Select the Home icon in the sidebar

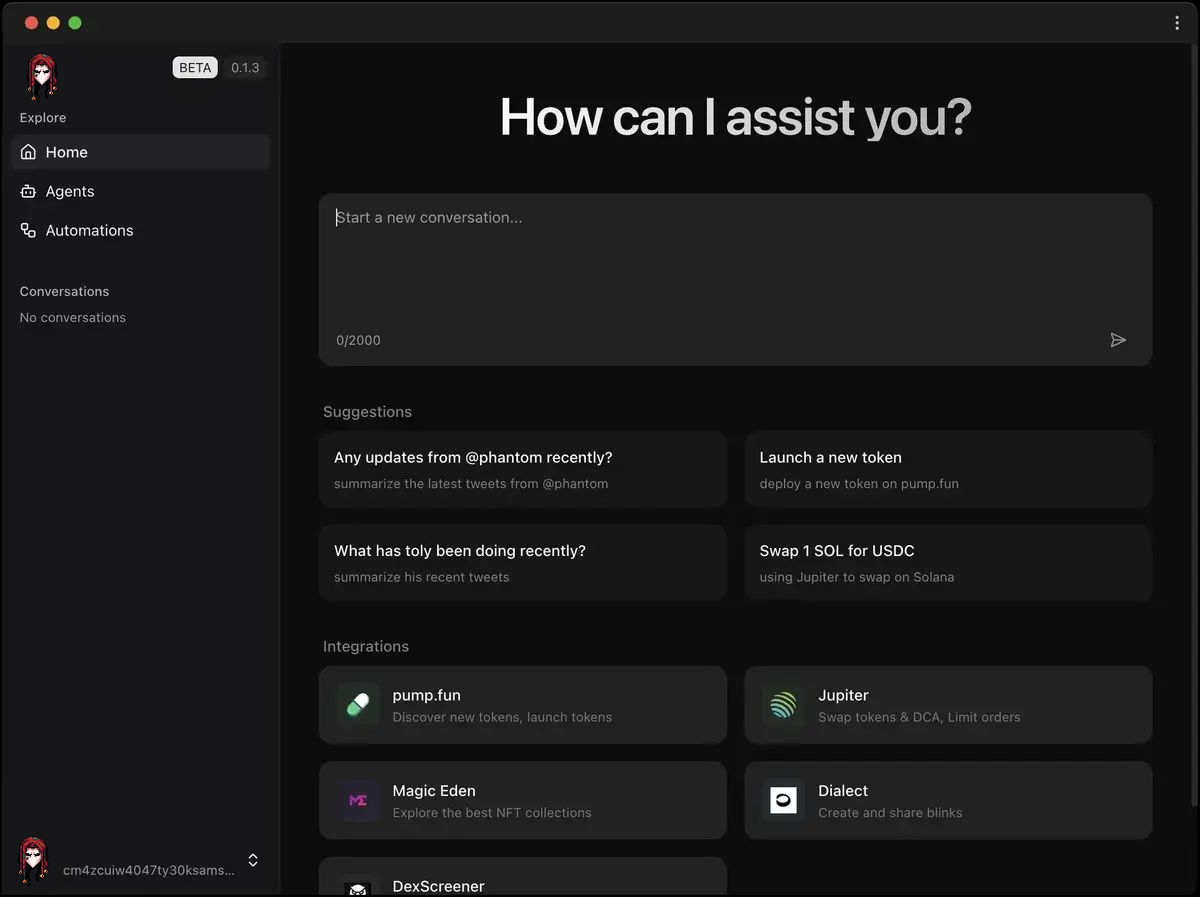27,152
